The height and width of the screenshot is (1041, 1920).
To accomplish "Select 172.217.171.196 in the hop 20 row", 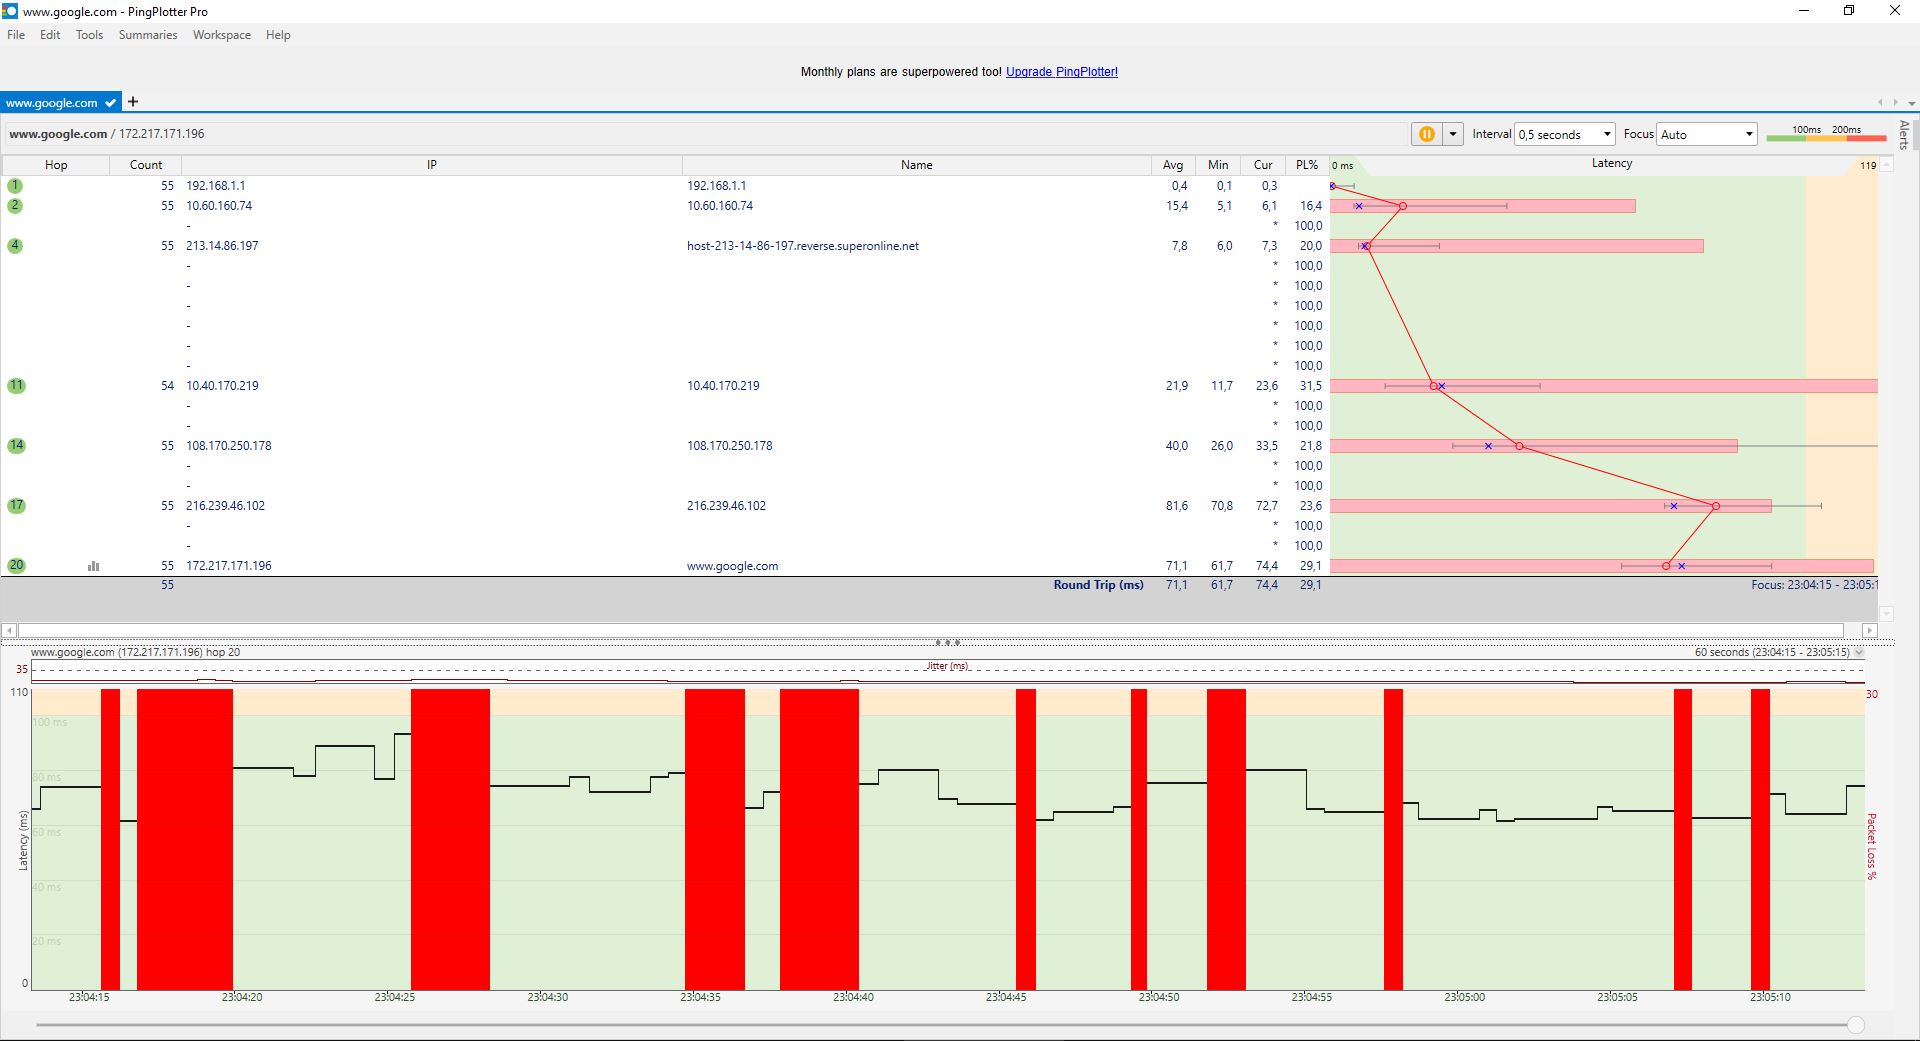I will tap(229, 566).
